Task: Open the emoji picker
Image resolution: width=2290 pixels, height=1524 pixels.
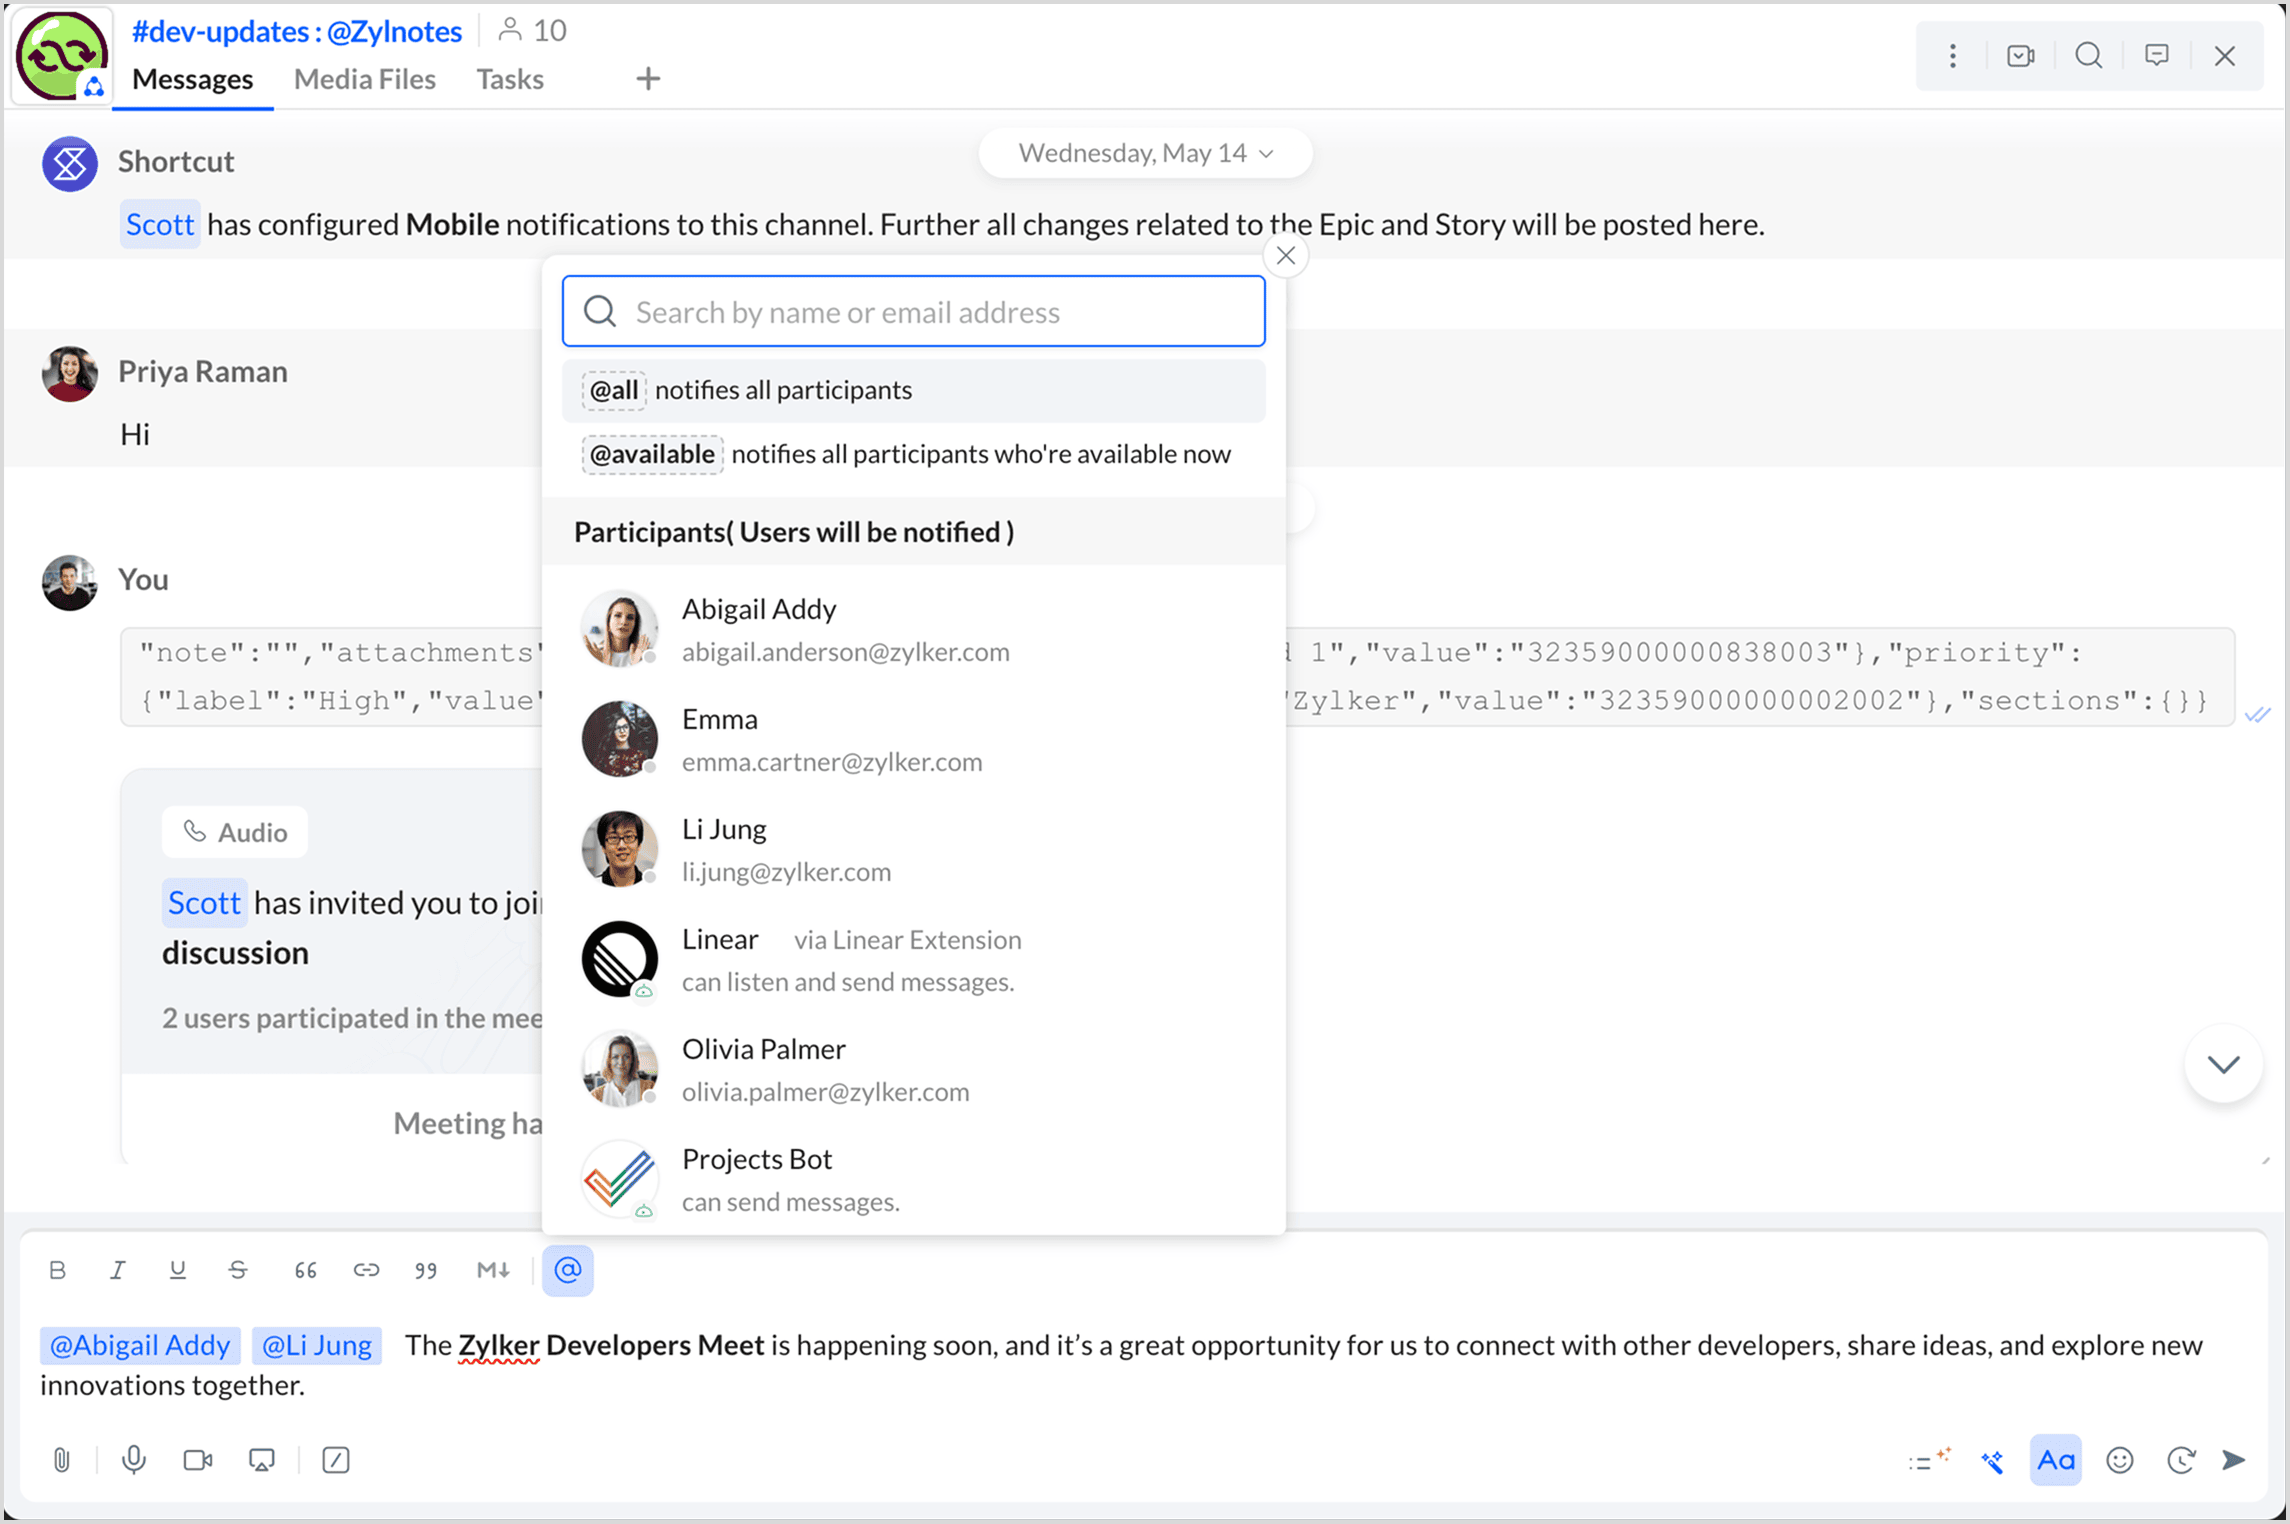Action: [2119, 1460]
